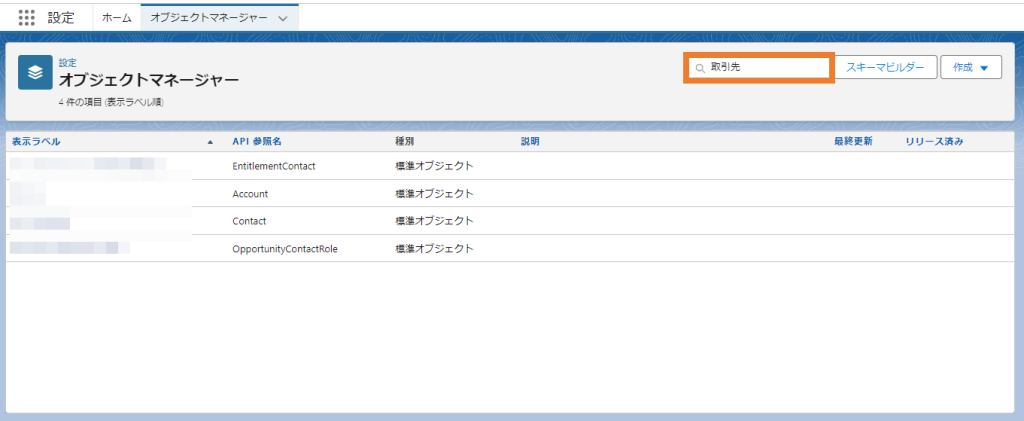Image resolution: width=1024 pixels, height=421 pixels.
Task: Click the 4 件の項目 (表示ラベル順) count text
Action: click(110, 102)
